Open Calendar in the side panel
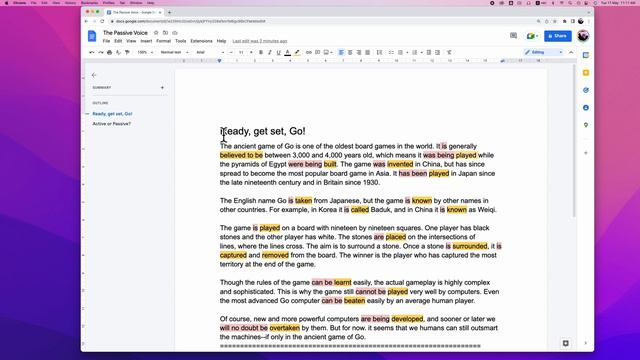The image size is (640, 360). point(586,55)
